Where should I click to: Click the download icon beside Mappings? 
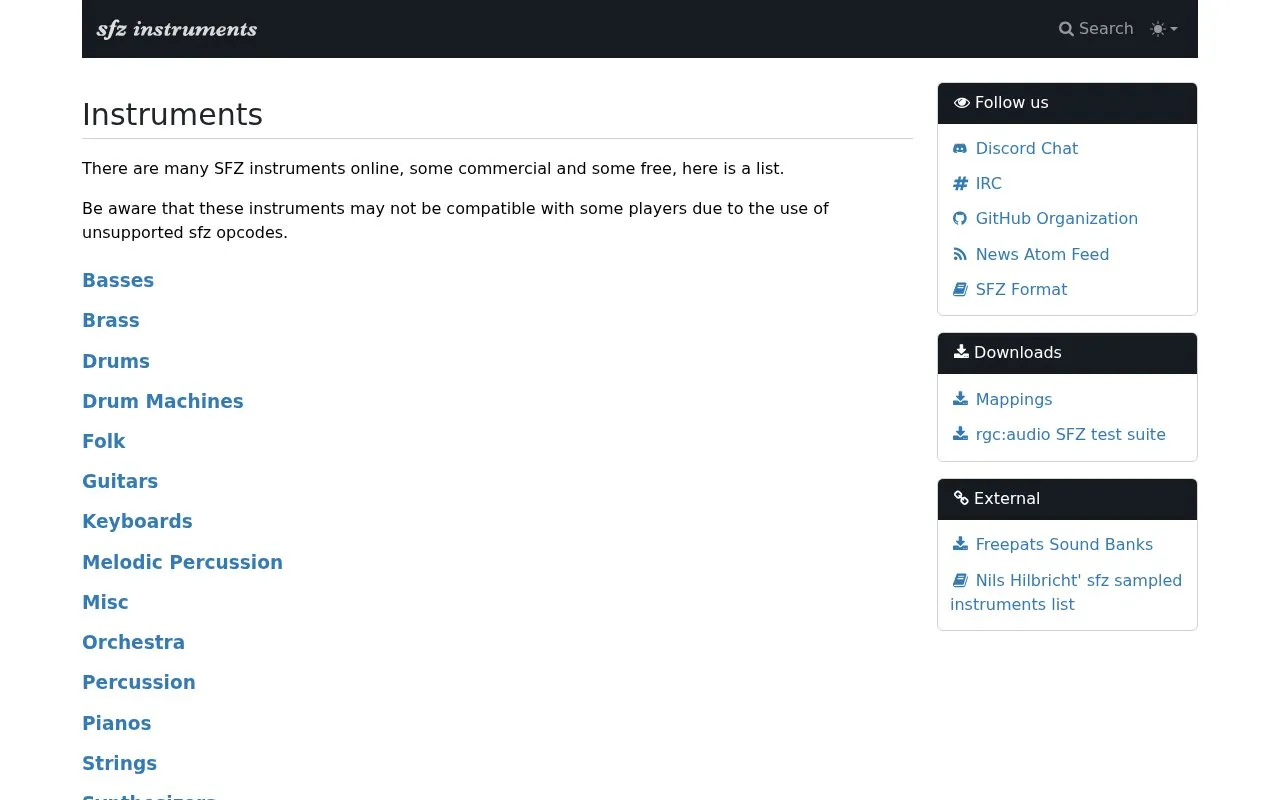(x=960, y=399)
